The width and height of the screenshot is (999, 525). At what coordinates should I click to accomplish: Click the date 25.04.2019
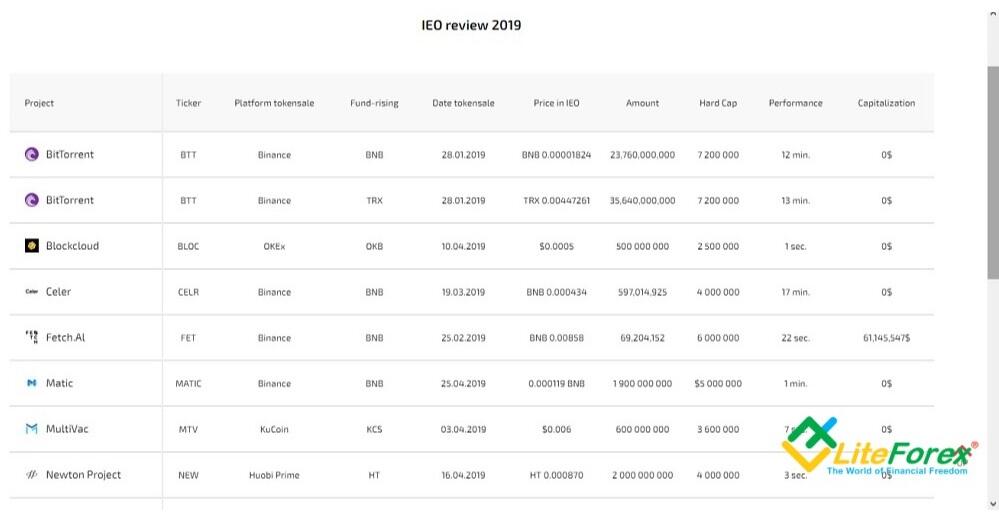click(x=463, y=384)
